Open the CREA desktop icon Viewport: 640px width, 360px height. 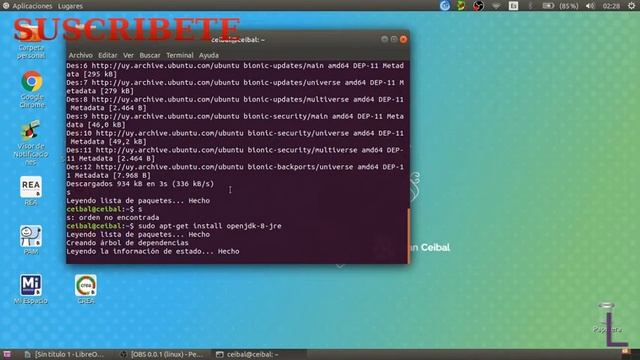[x=86, y=289]
